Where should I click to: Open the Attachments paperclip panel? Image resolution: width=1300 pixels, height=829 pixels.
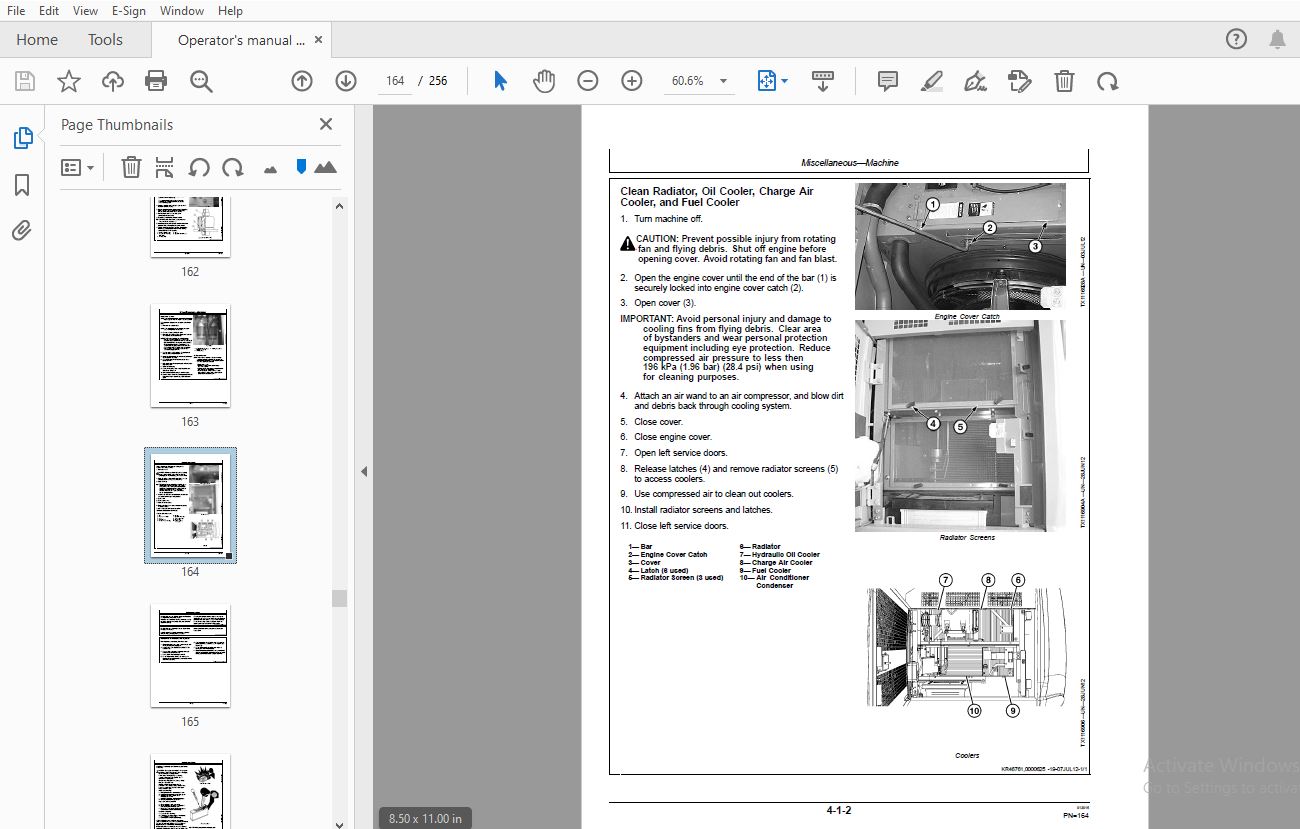[22, 231]
